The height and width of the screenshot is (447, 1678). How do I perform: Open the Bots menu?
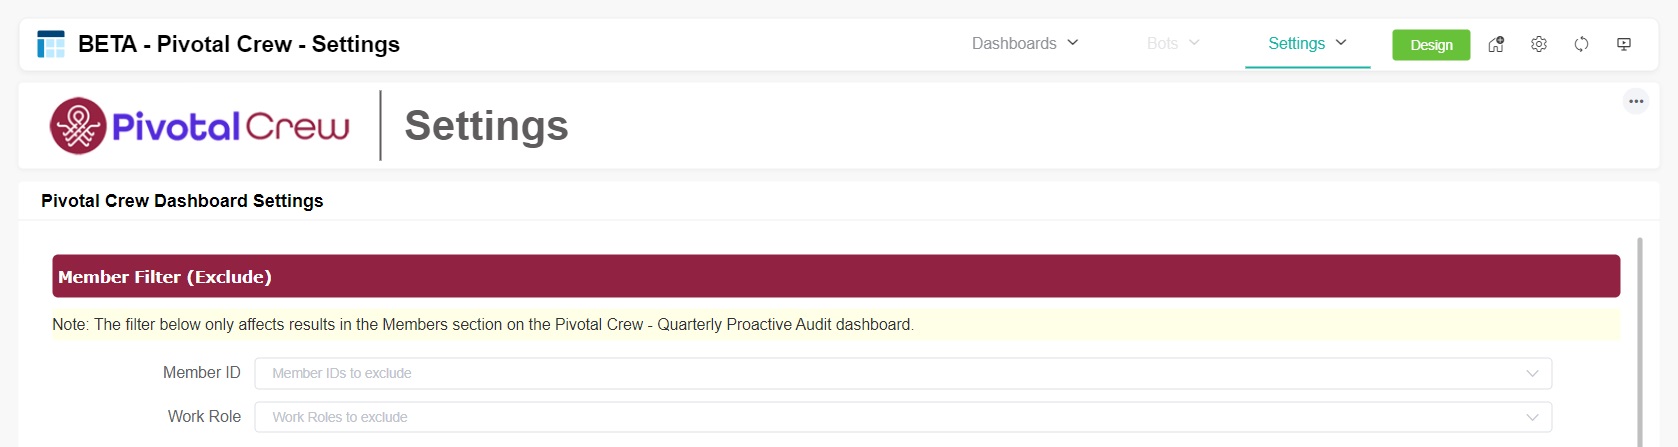pos(1162,44)
